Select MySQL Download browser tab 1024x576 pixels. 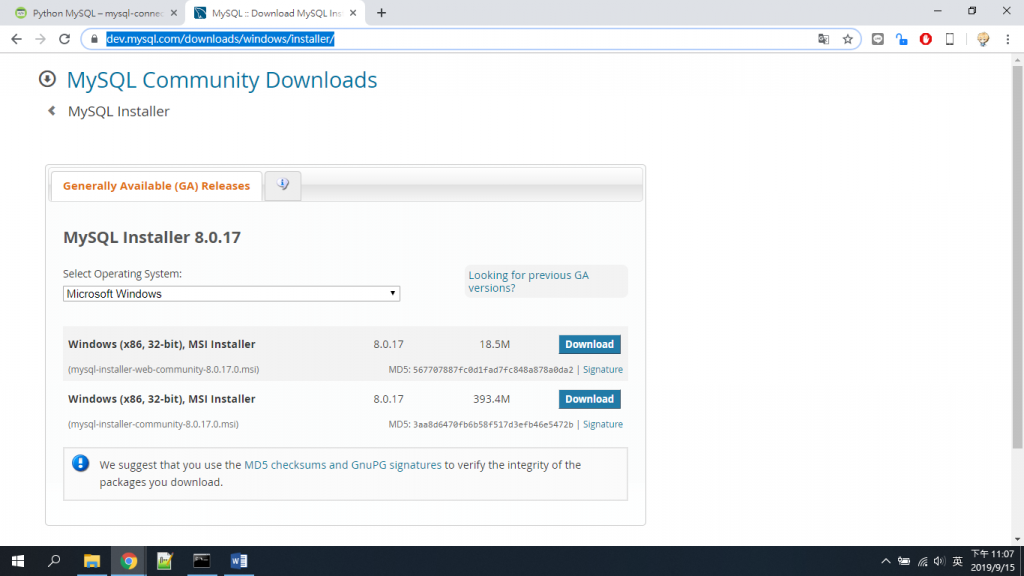(274, 13)
